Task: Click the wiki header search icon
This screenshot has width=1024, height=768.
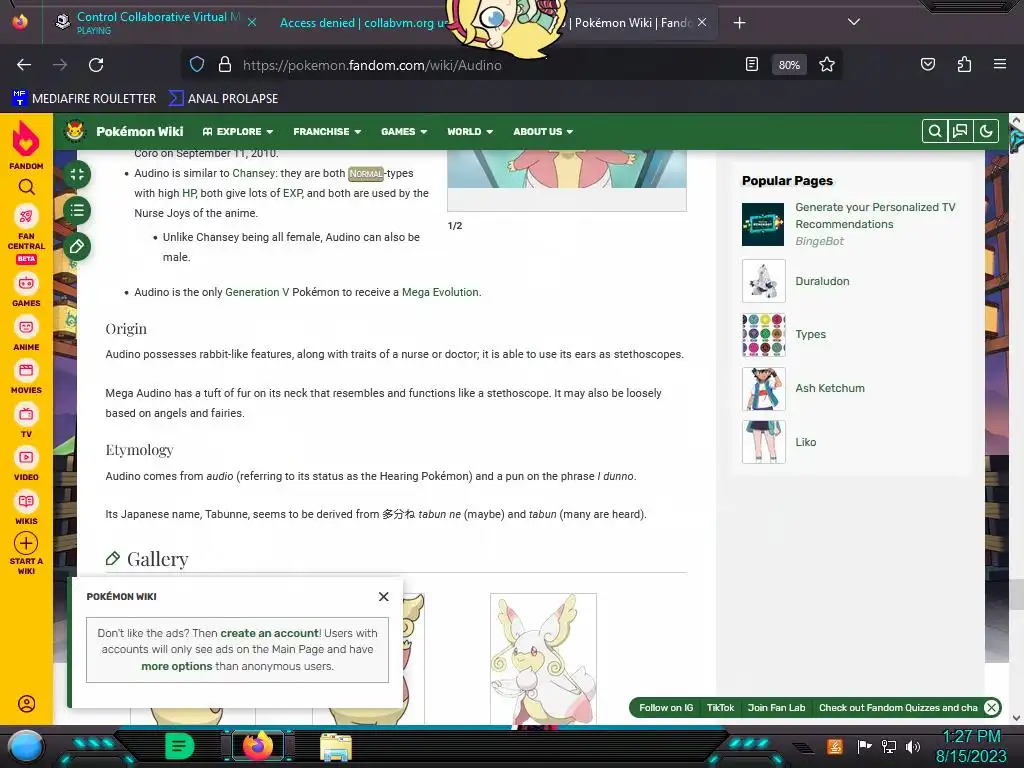Action: (935, 131)
